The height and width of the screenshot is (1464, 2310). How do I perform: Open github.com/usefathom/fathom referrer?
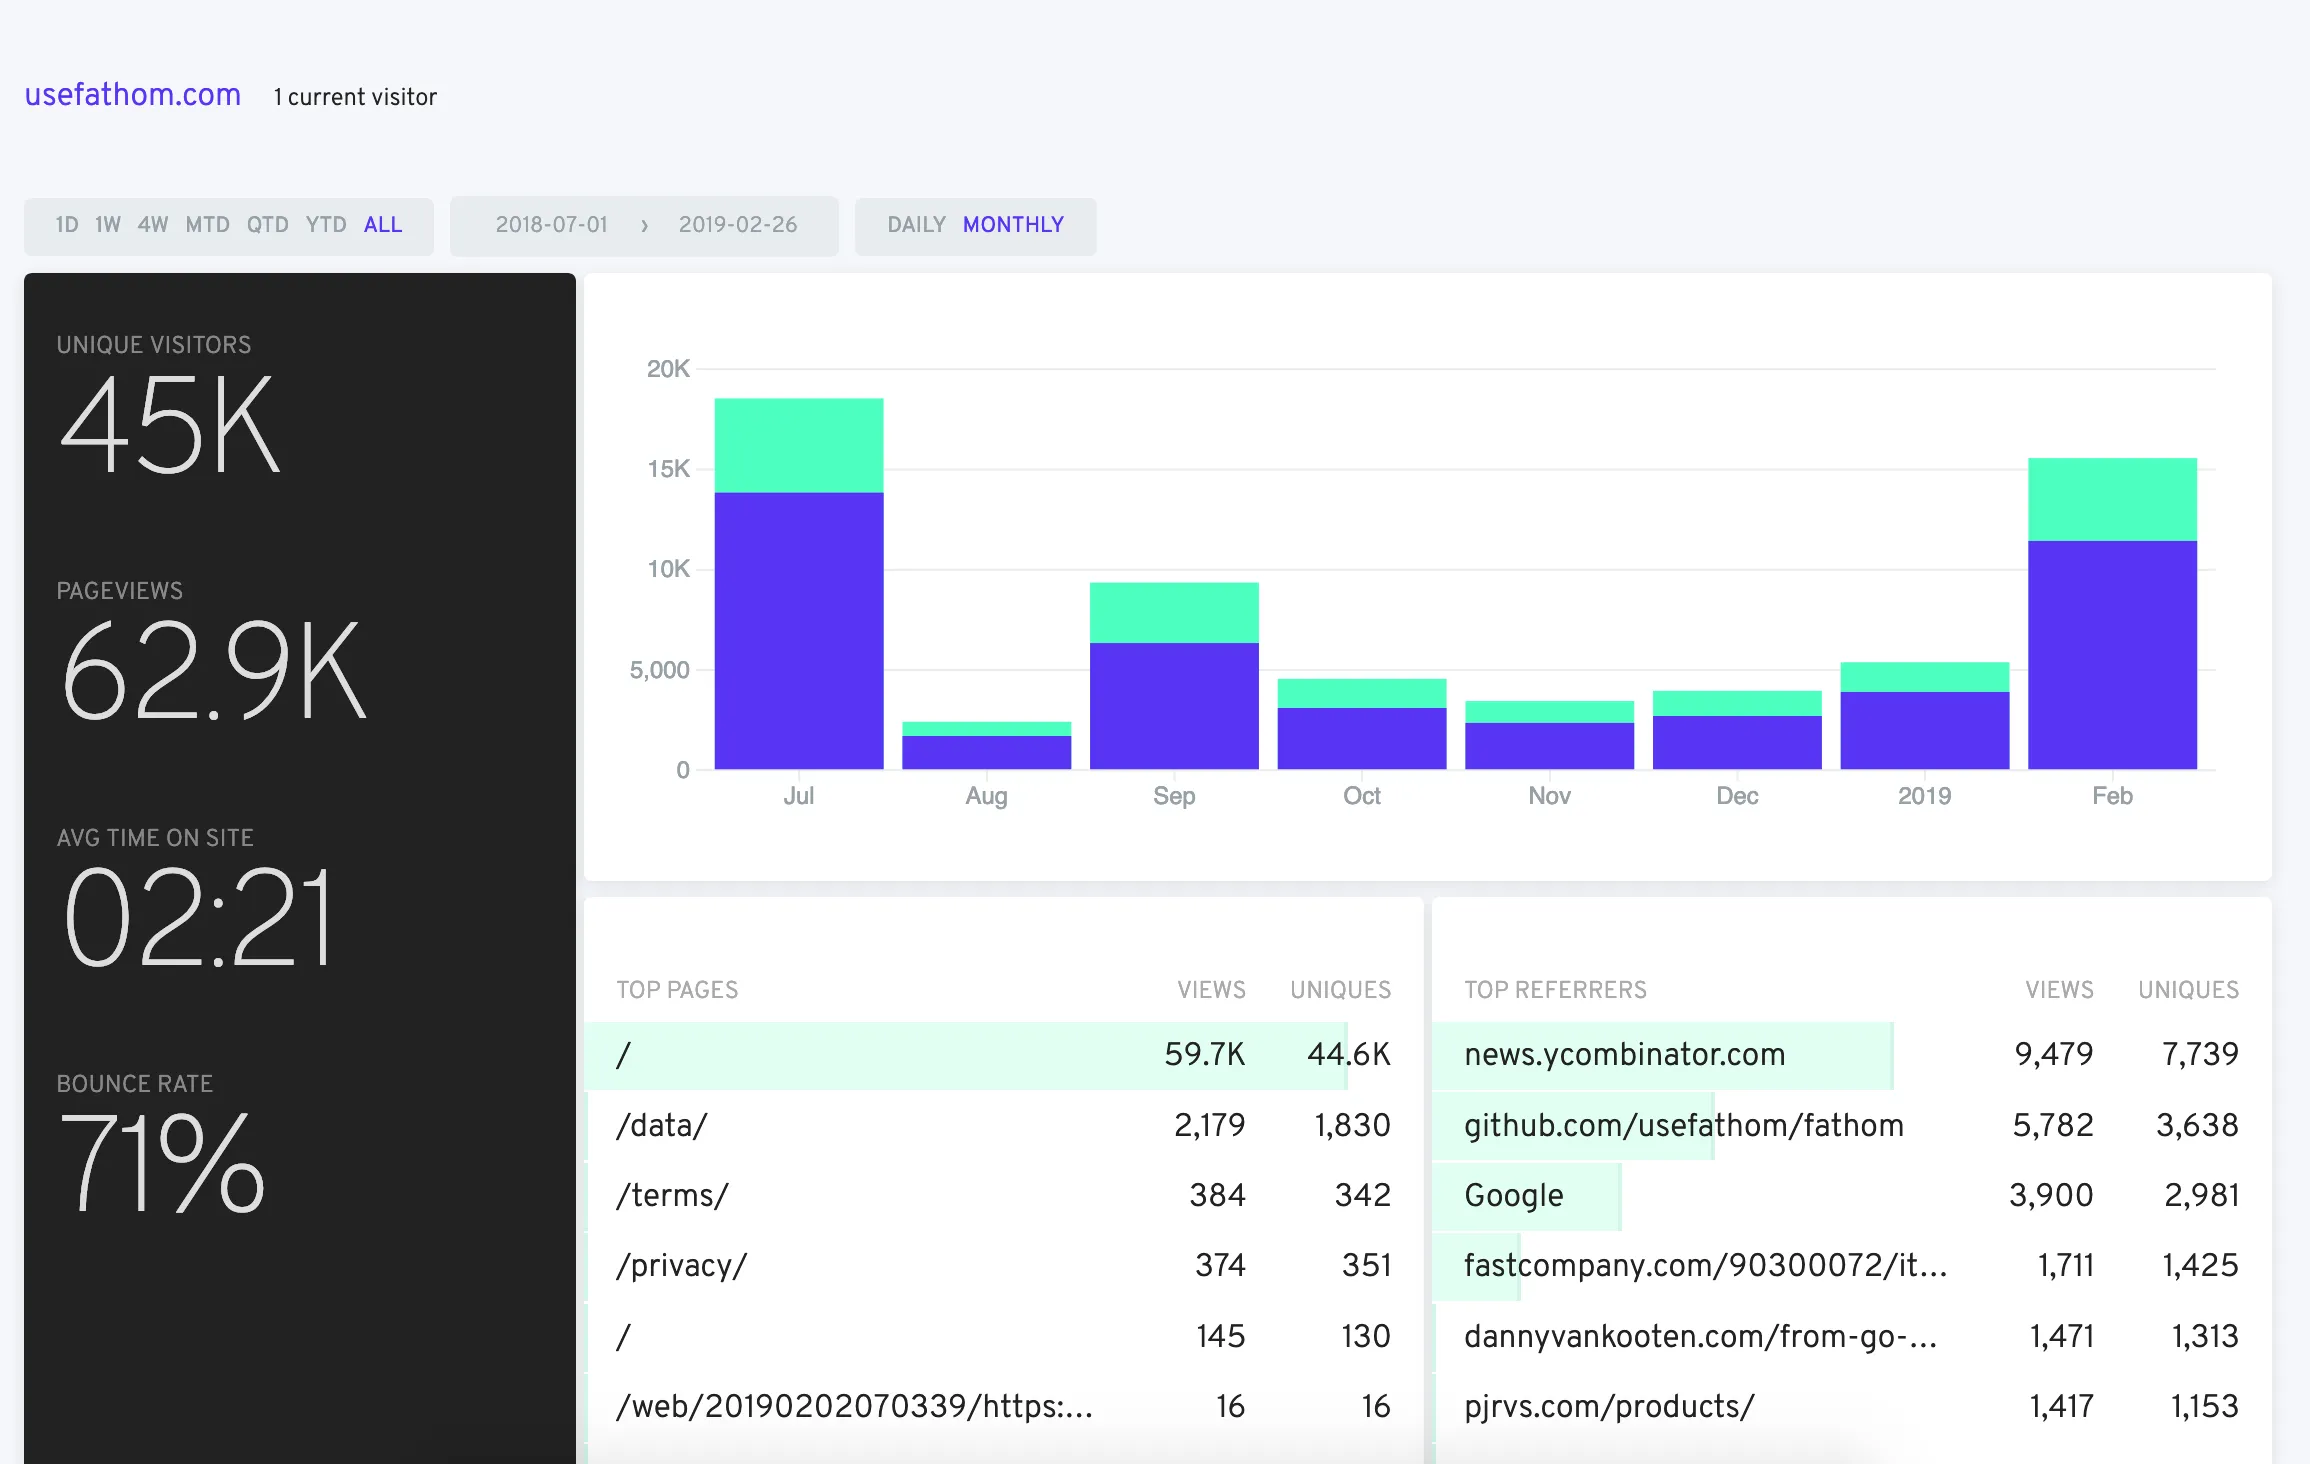[x=1683, y=1125]
